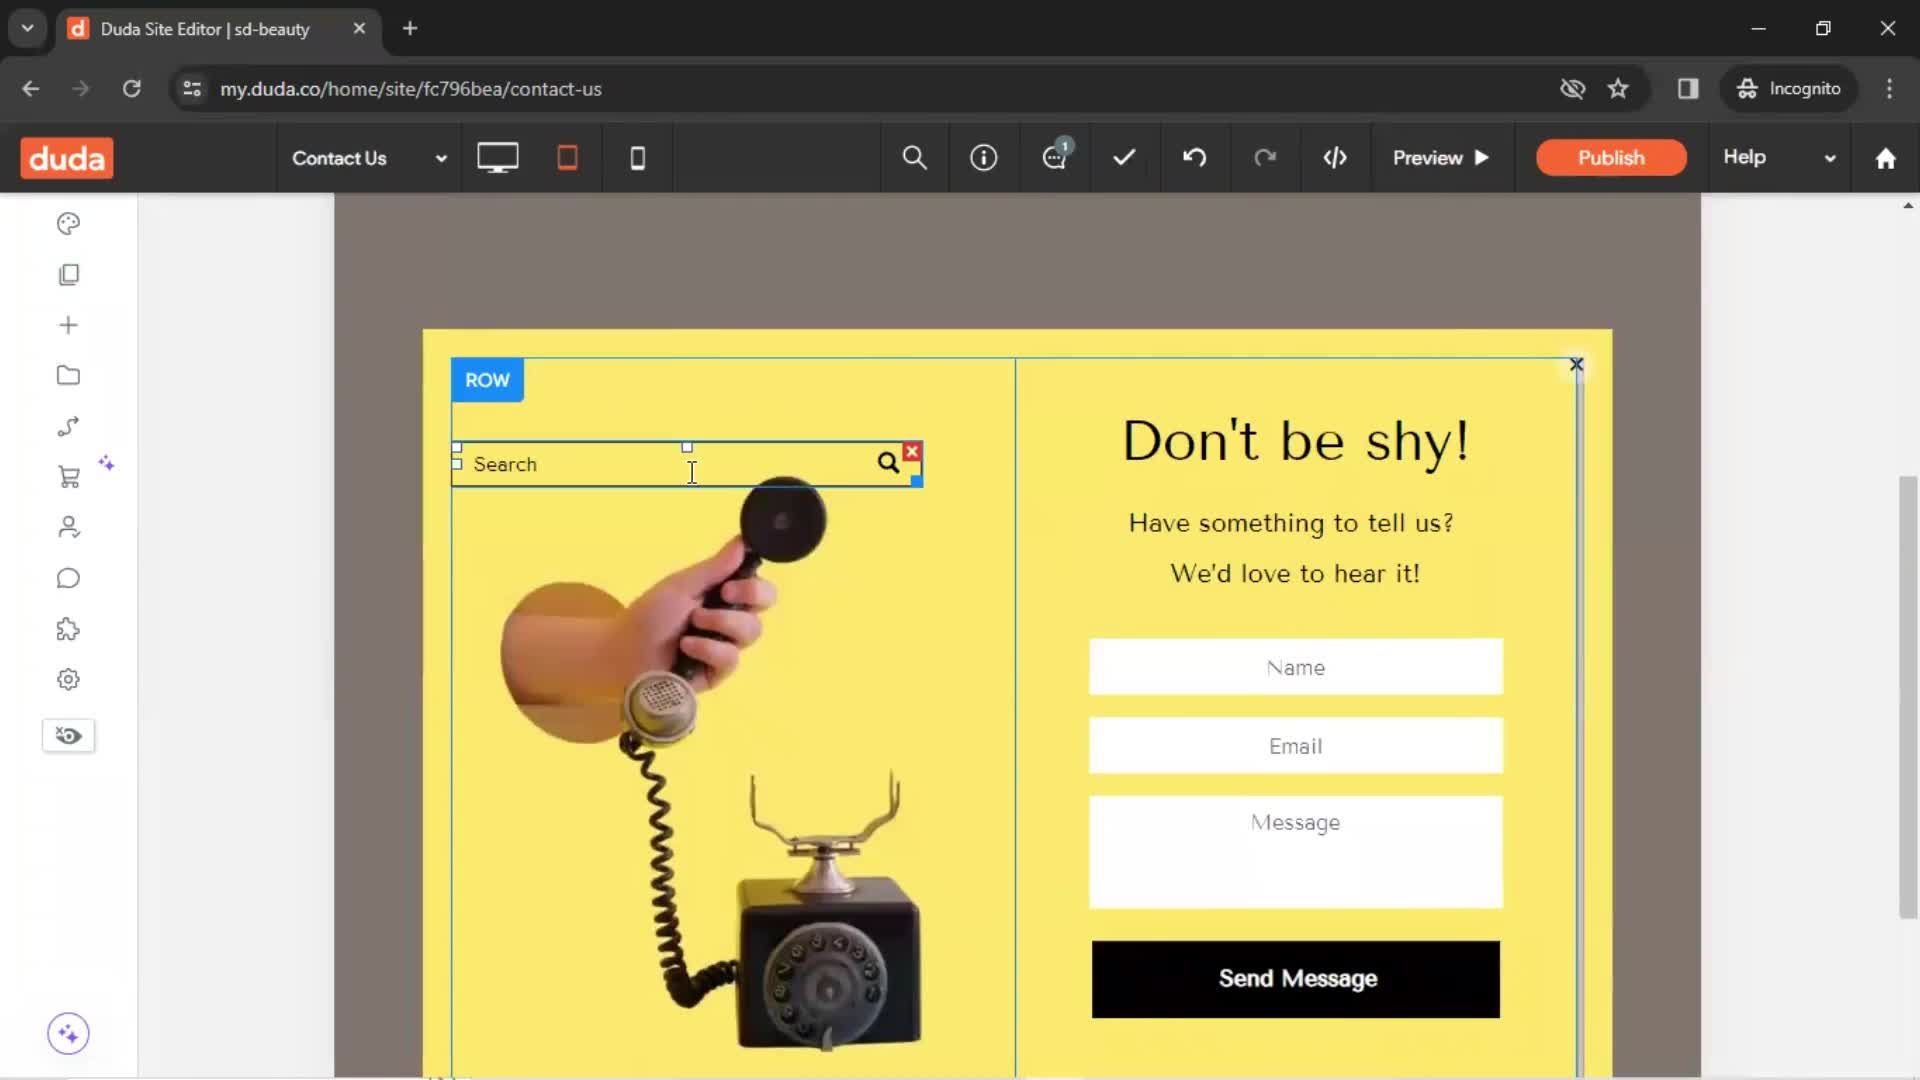Select the We'd love to hear it text
1920x1080 pixels.
coord(1295,574)
